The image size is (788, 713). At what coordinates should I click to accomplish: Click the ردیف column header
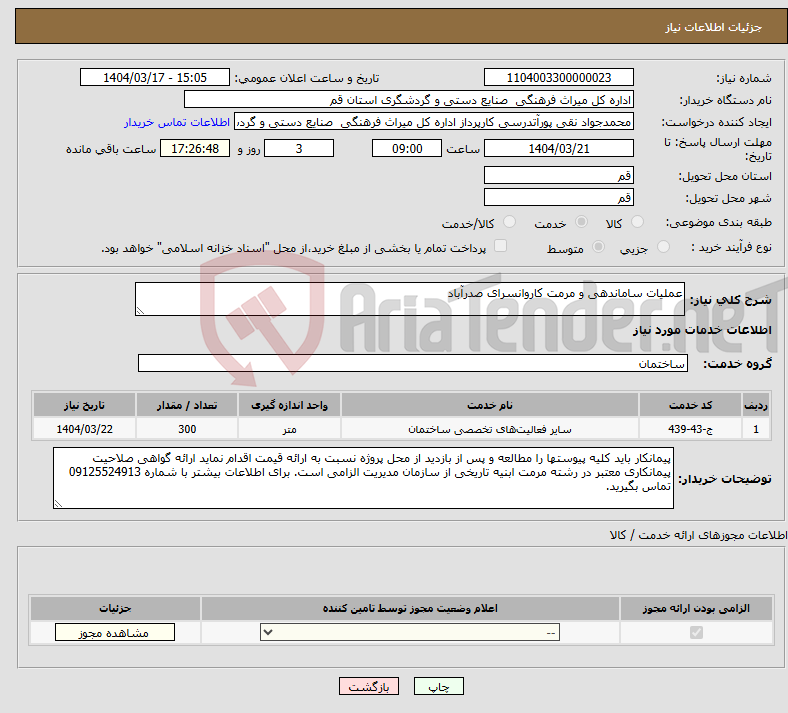[x=756, y=405]
